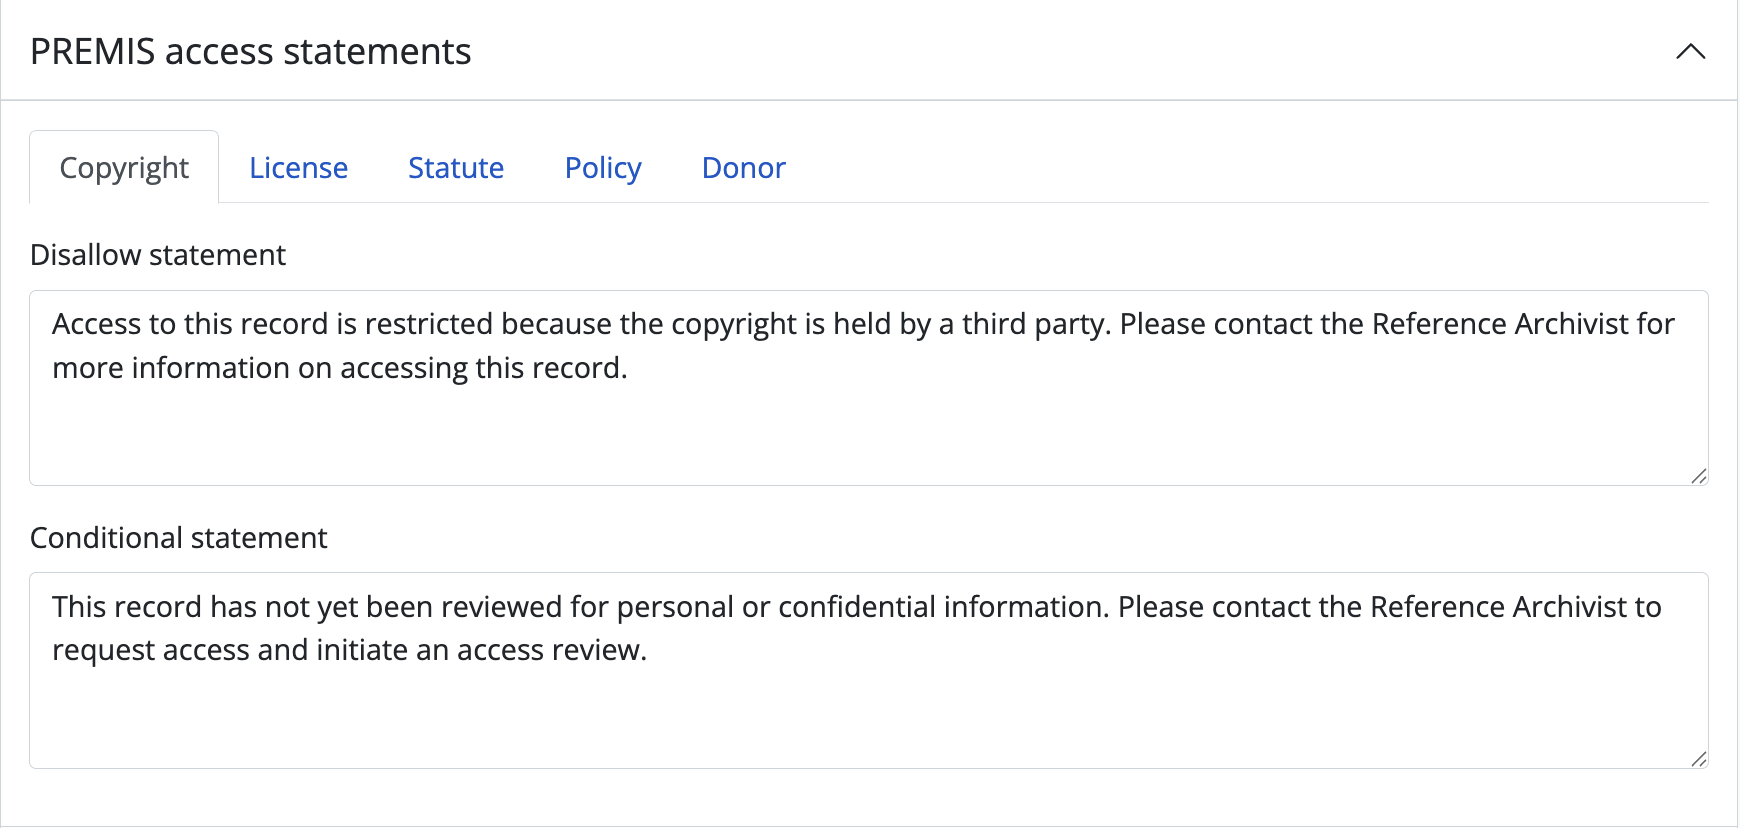
Task: Place cursor after "accessing this record."
Action: point(629,368)
